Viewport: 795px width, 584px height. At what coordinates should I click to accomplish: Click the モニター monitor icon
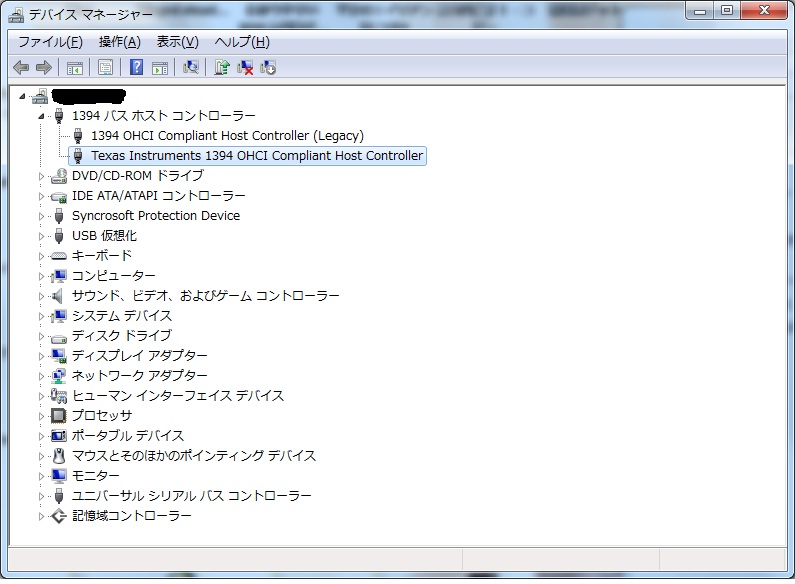[59, 476]
